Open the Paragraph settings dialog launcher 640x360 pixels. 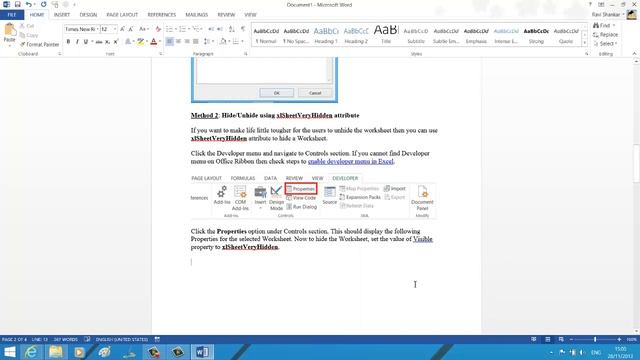click(246, 54)
